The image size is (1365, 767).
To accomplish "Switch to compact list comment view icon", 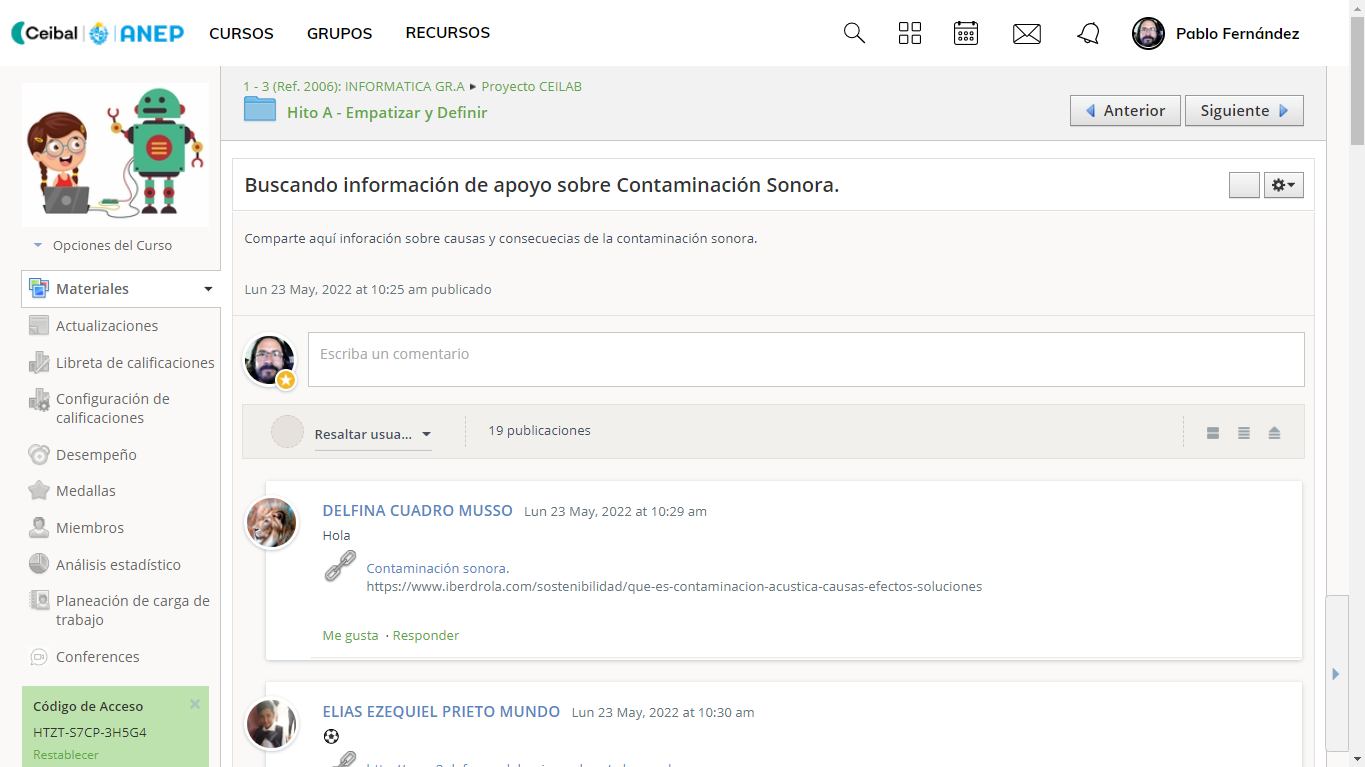I will pos(1244,433).
